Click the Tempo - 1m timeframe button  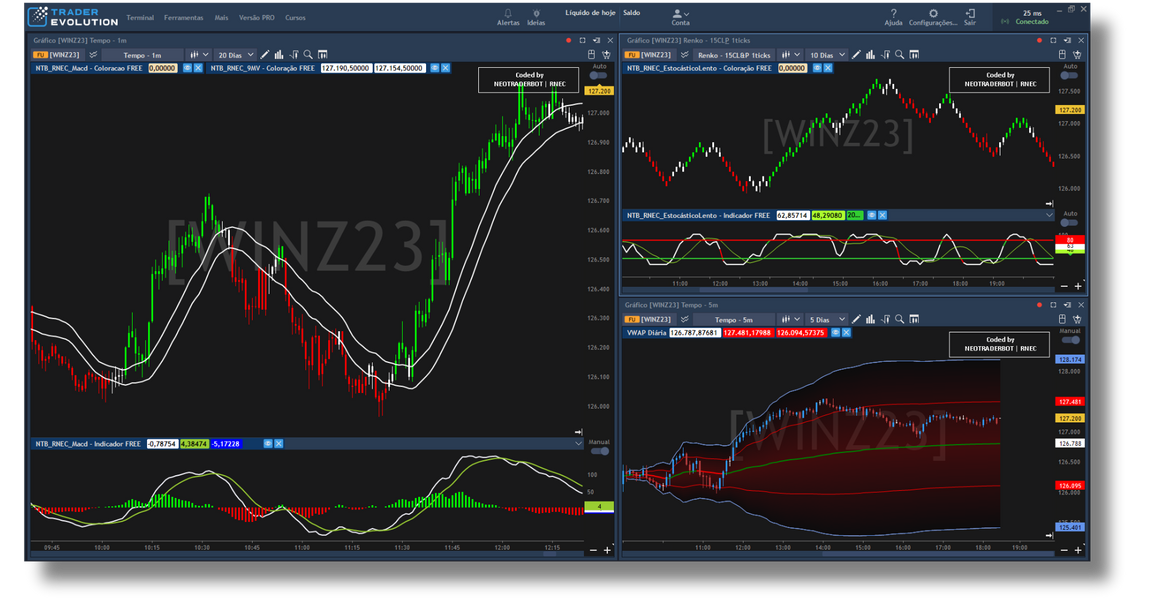142,55
